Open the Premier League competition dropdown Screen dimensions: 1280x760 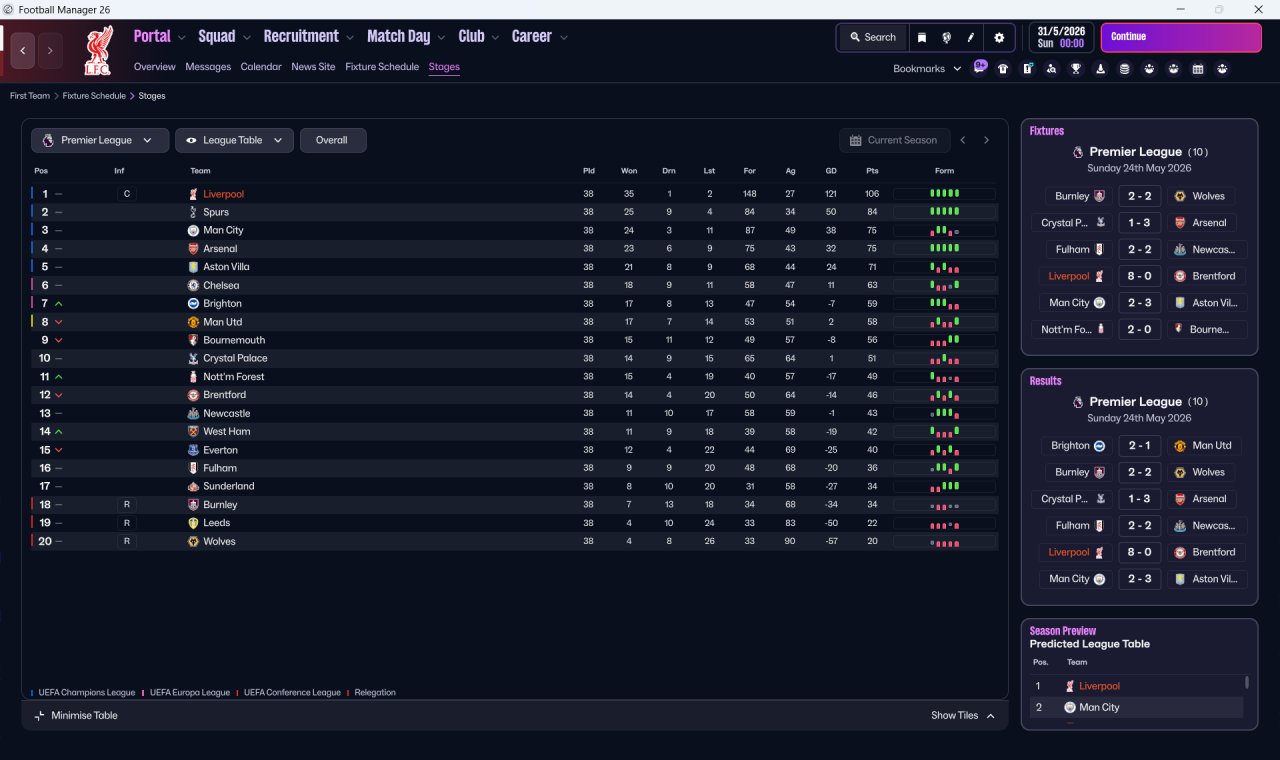coord(99,140)
